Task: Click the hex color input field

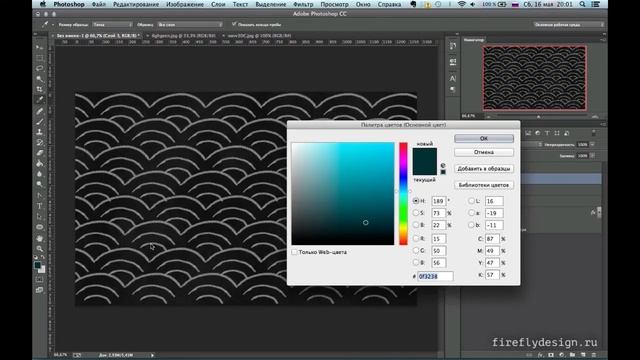Action: click(435, 276)
